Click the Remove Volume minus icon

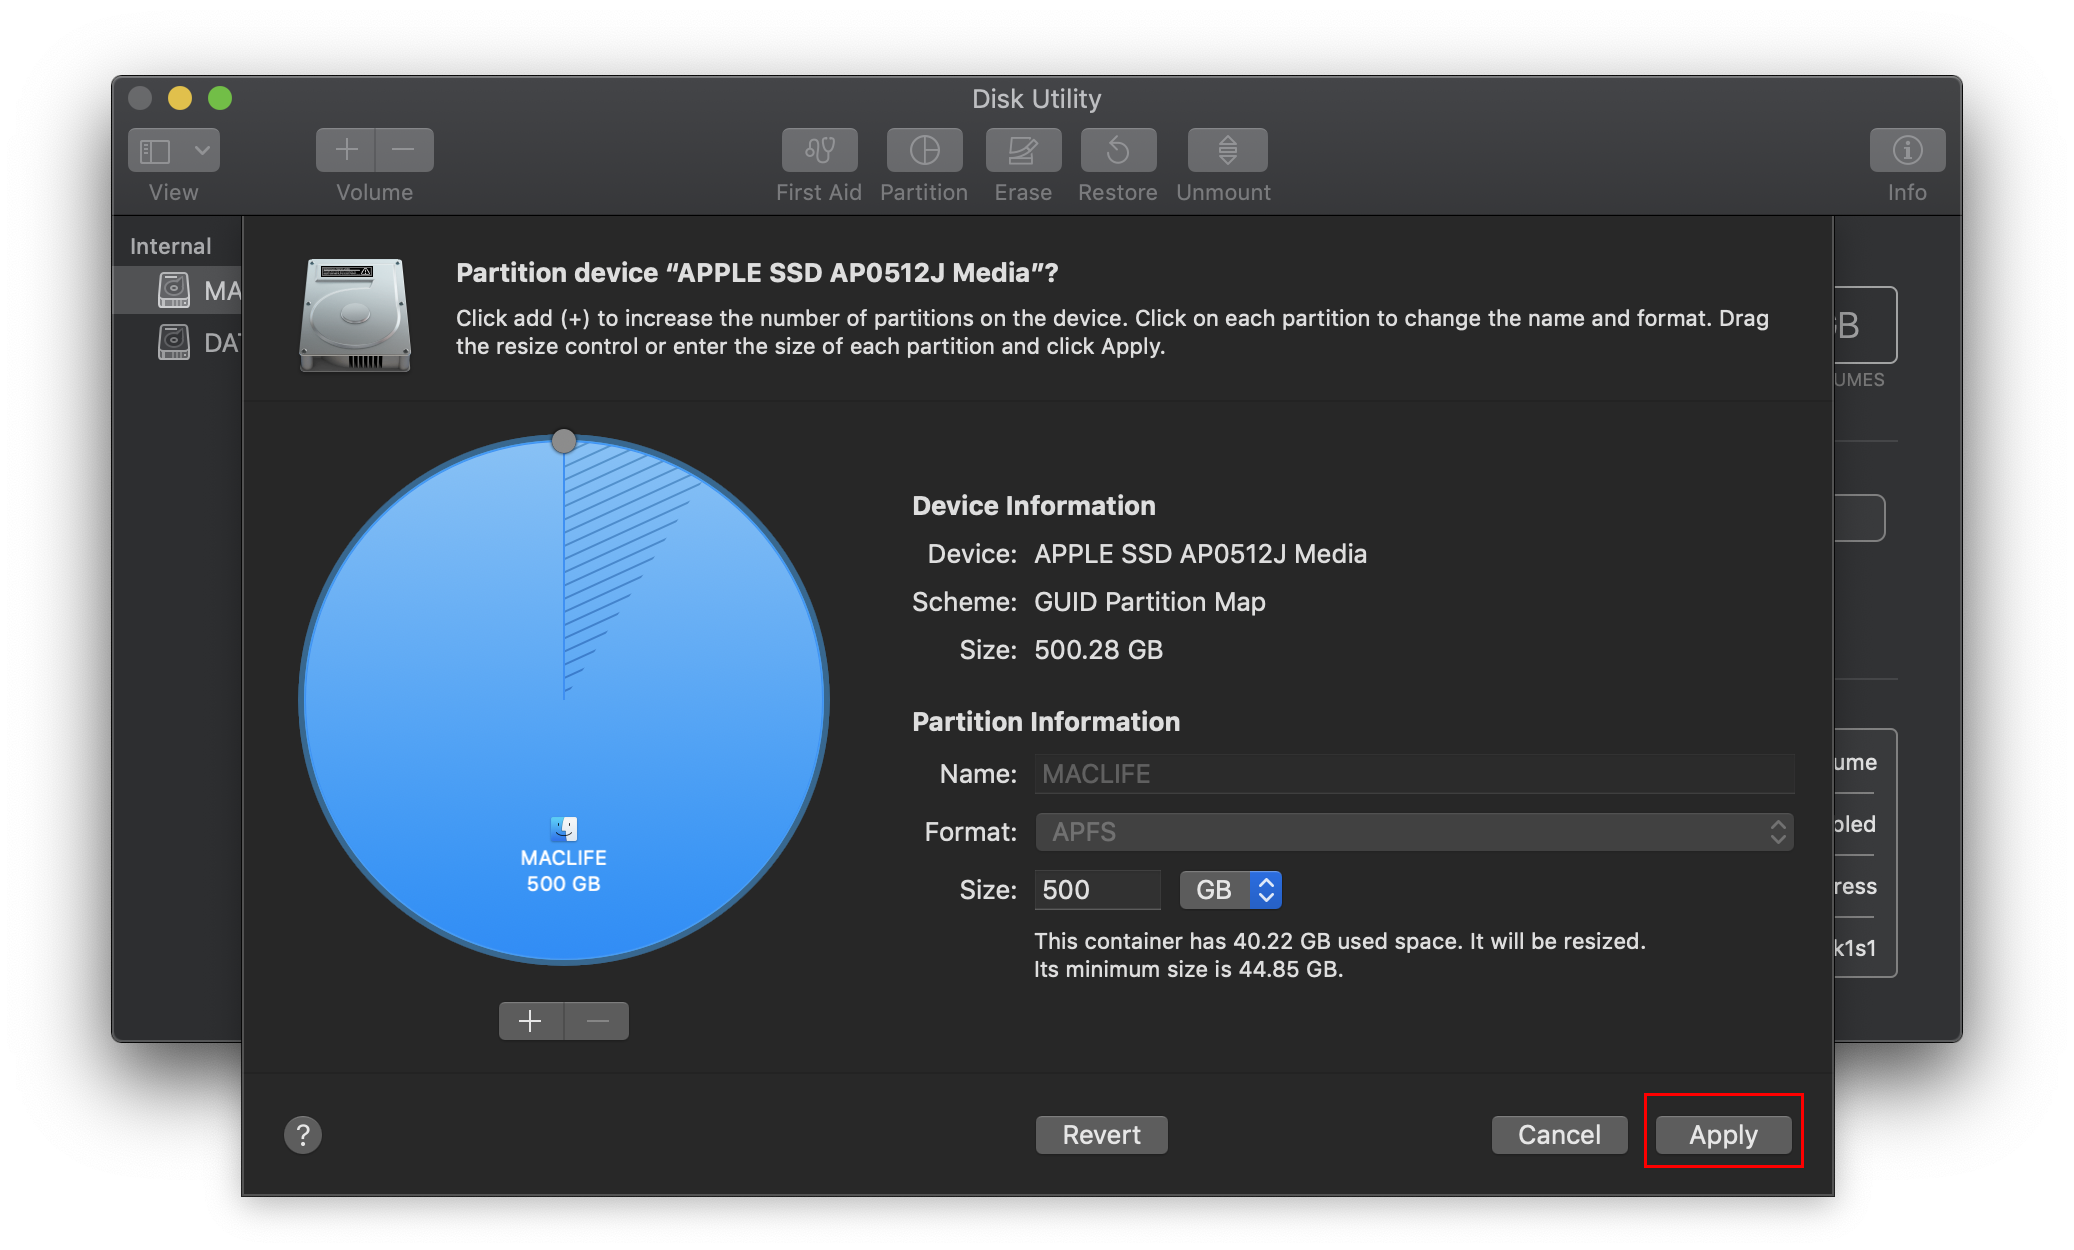pyautogui.click(x=404, y=150)
